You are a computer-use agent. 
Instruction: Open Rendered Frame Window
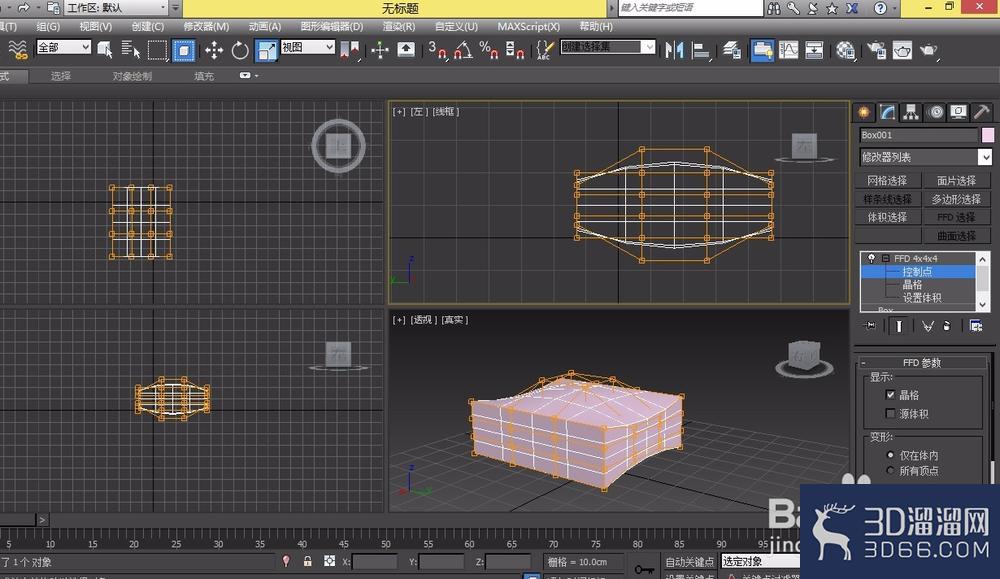tap(902, 50)
